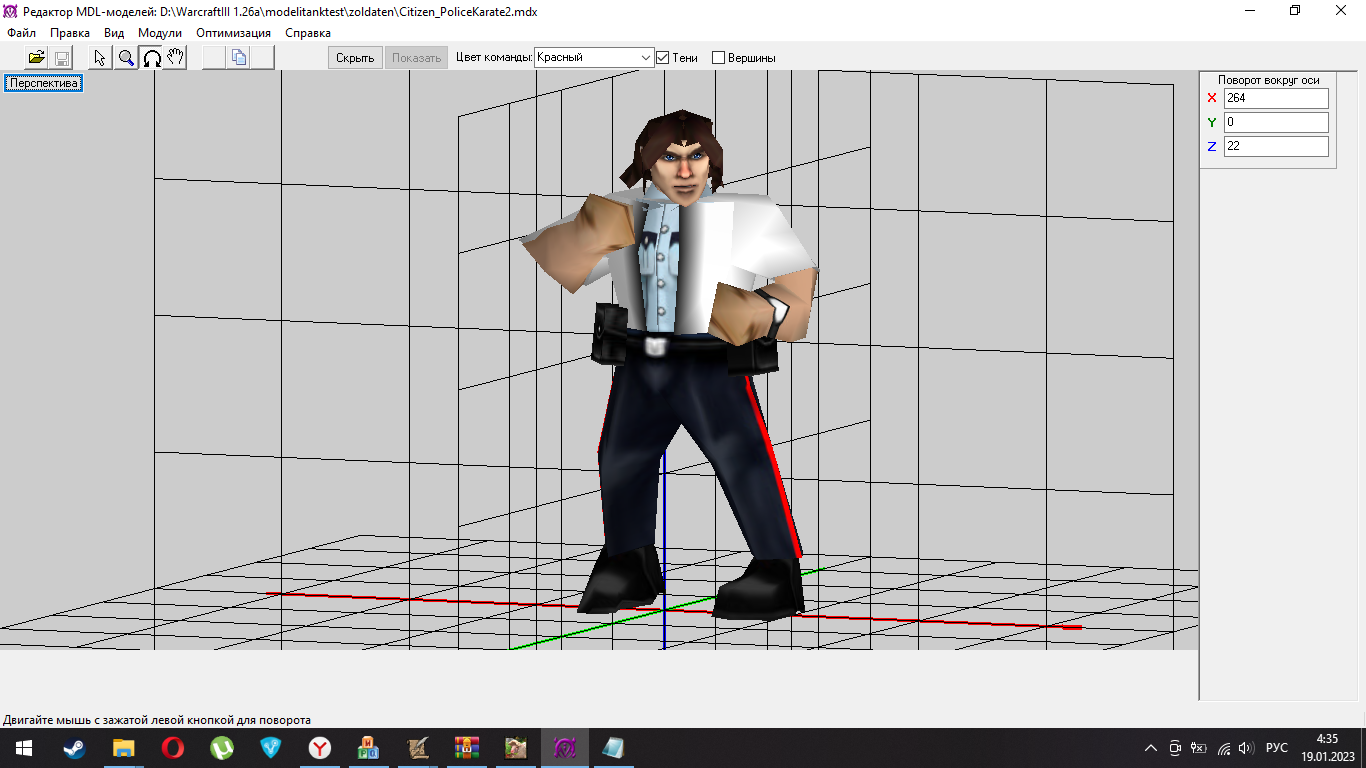
Task: Click the greyed-out save floppy disk icon
Action: click(61, 57)
